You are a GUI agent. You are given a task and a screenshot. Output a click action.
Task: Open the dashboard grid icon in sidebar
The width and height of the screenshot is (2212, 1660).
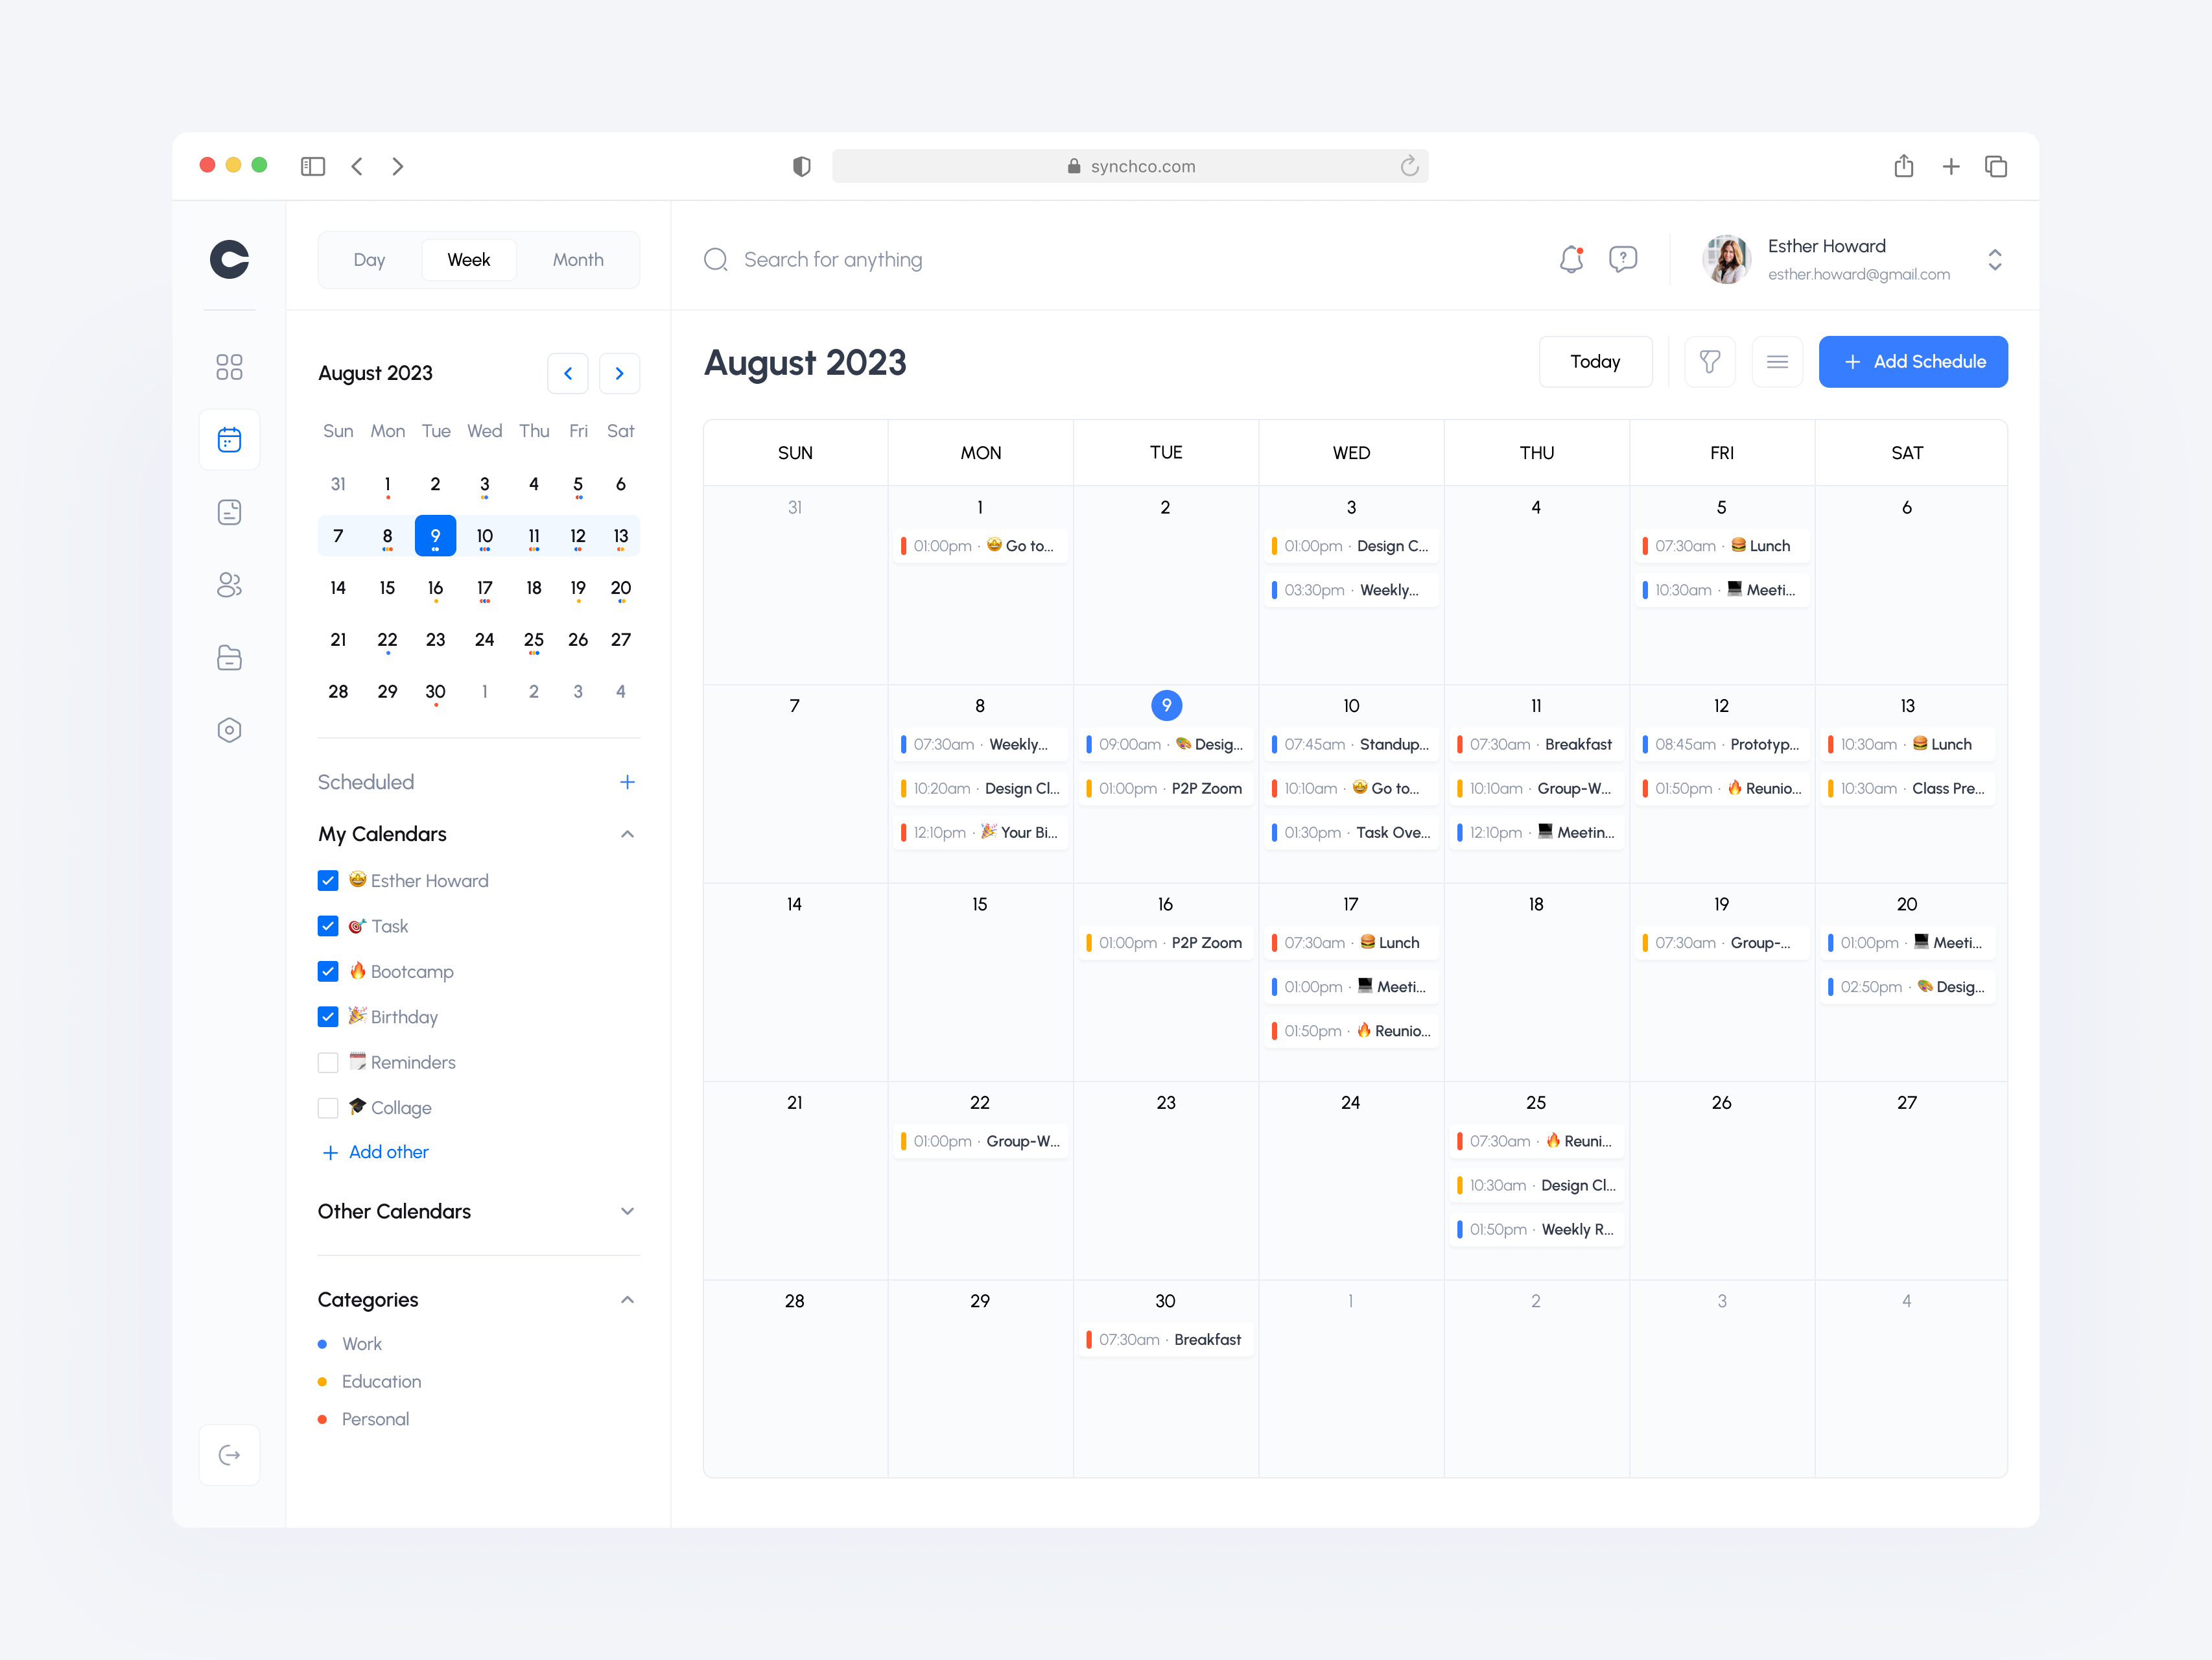[x=229, y=367]
